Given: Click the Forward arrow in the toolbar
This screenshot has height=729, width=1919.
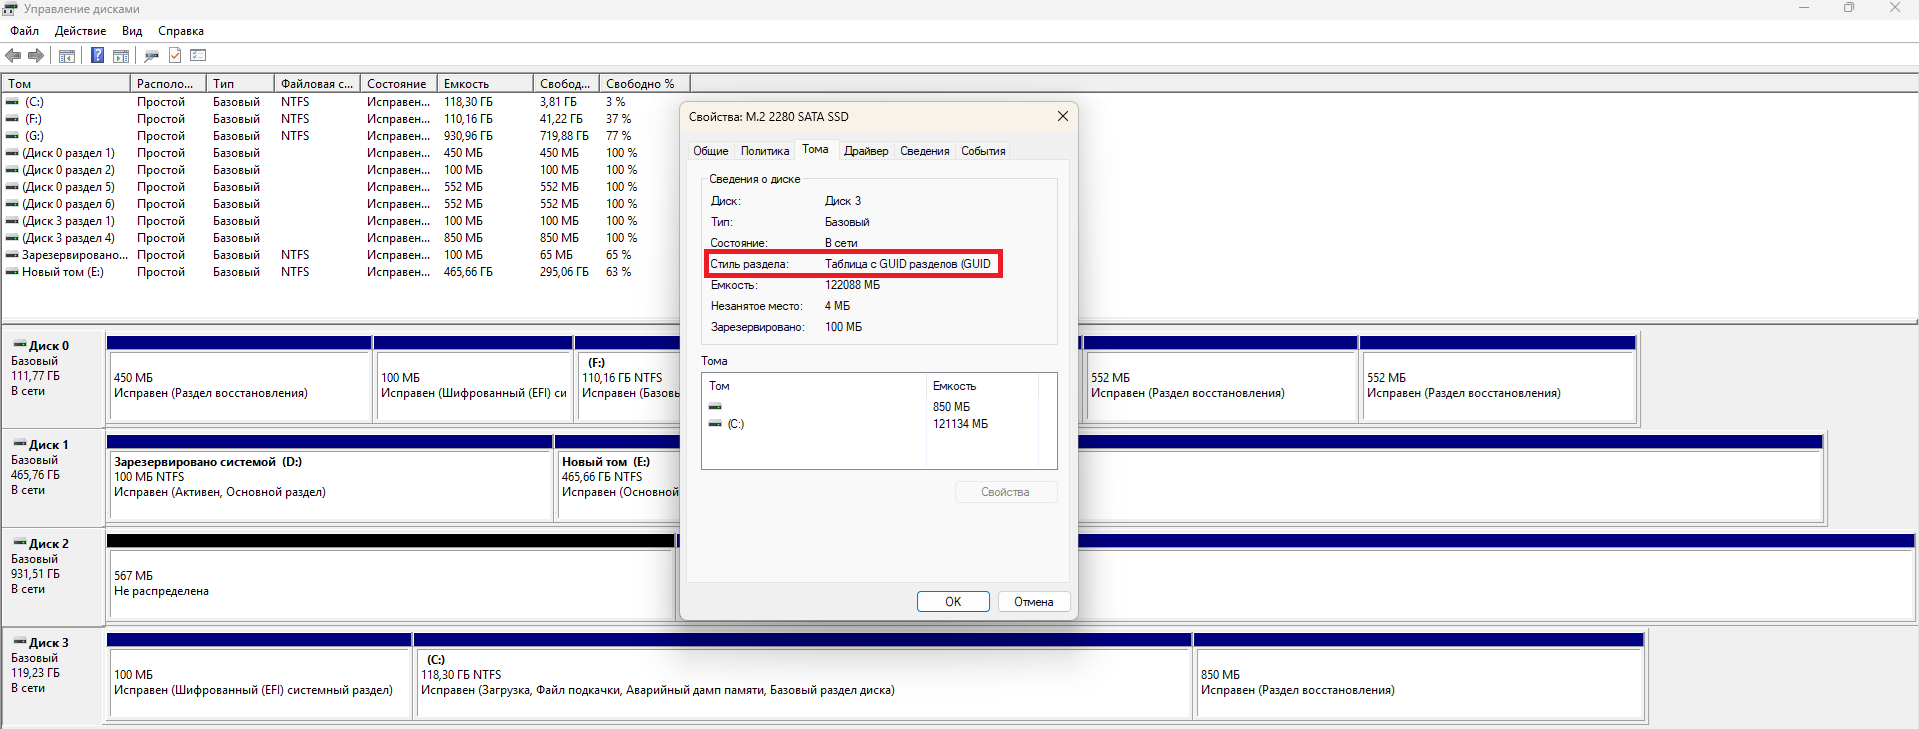Looking at the screenshot, I should click(x=36, y=56).
